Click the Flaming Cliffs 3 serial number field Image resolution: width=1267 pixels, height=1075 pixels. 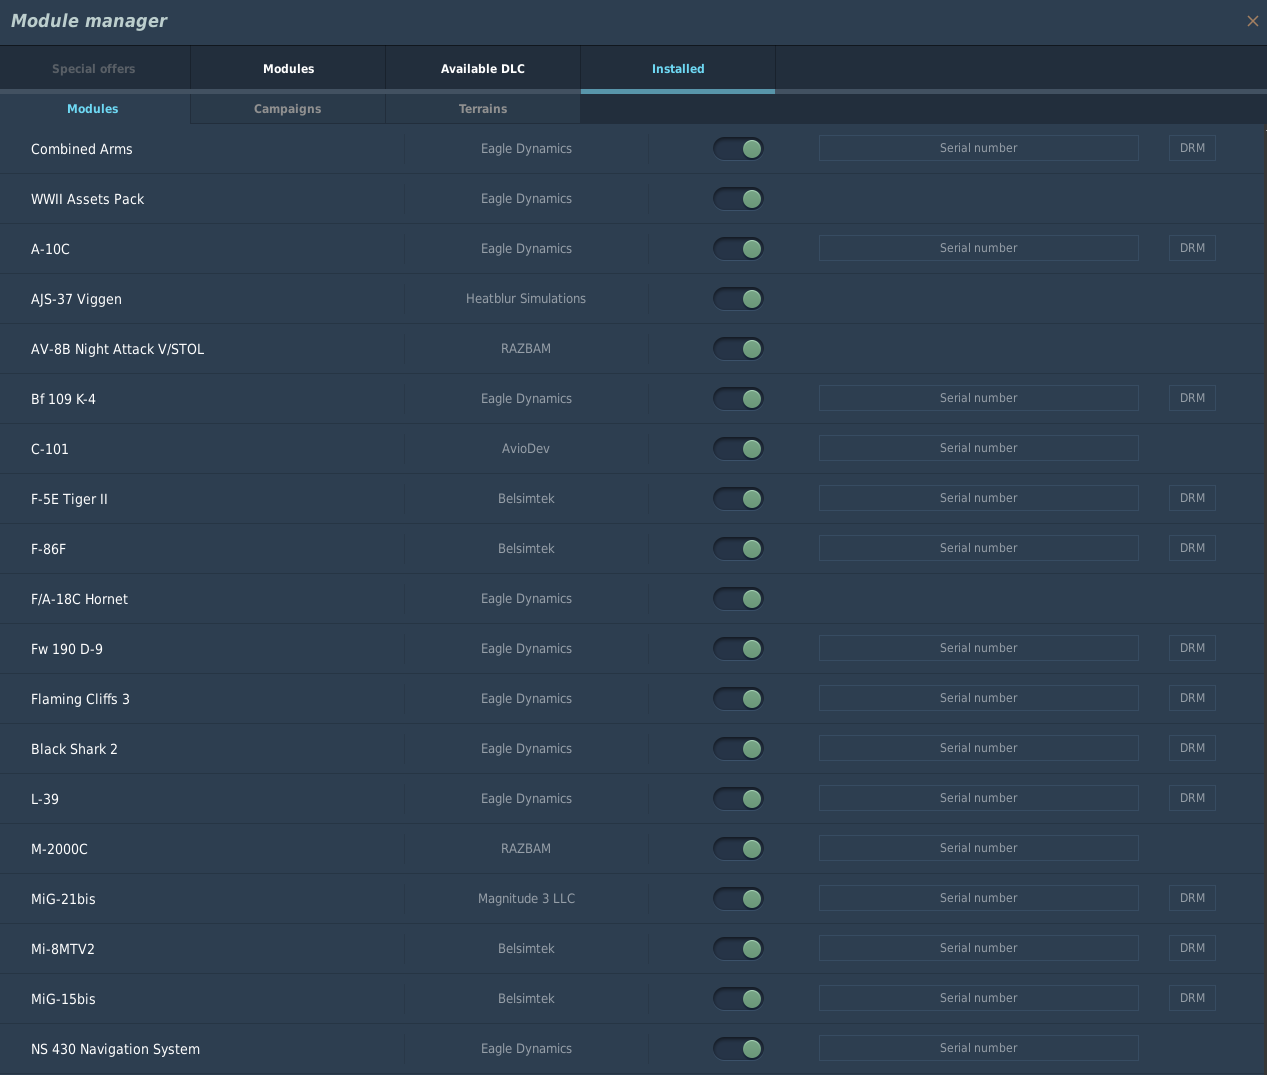(x=978, y=698)
